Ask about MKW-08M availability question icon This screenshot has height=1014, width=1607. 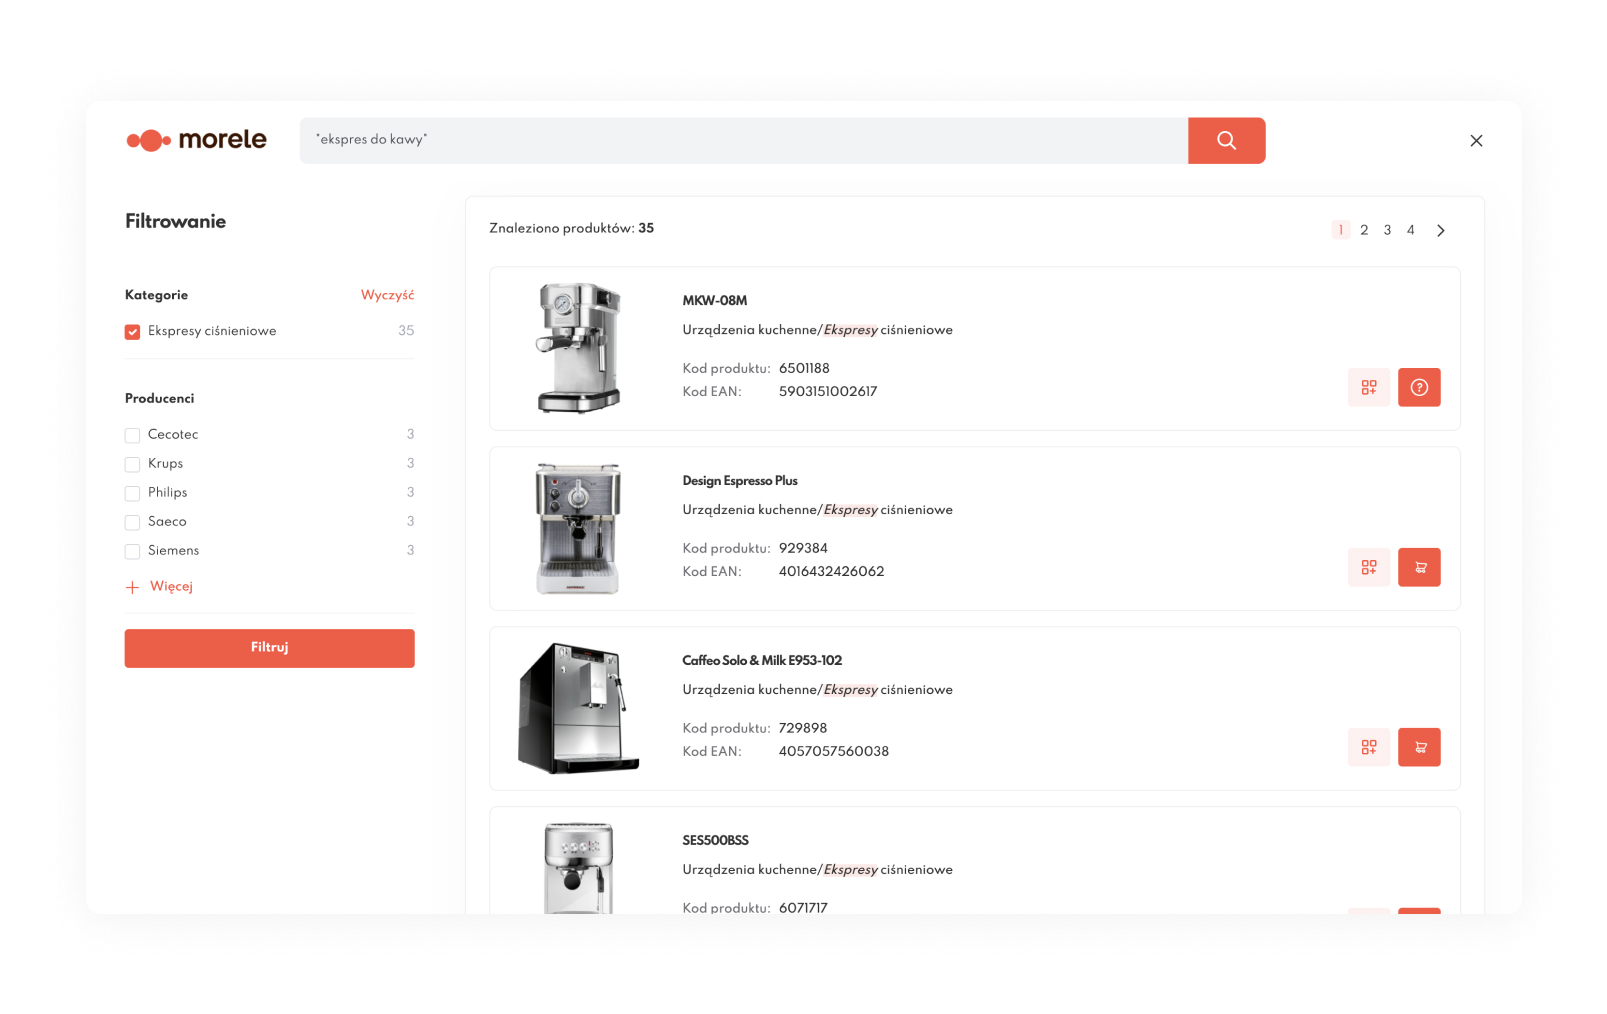click(1418, 387)
